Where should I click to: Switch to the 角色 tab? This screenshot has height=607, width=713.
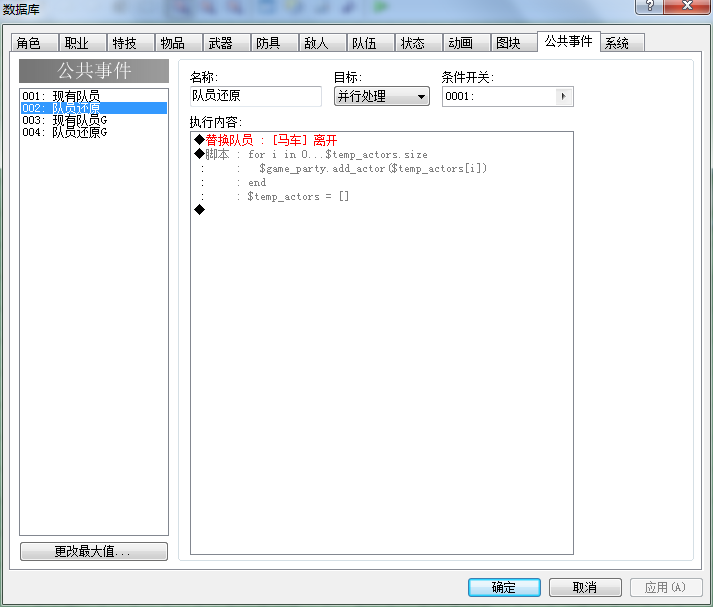pos(35,43)
